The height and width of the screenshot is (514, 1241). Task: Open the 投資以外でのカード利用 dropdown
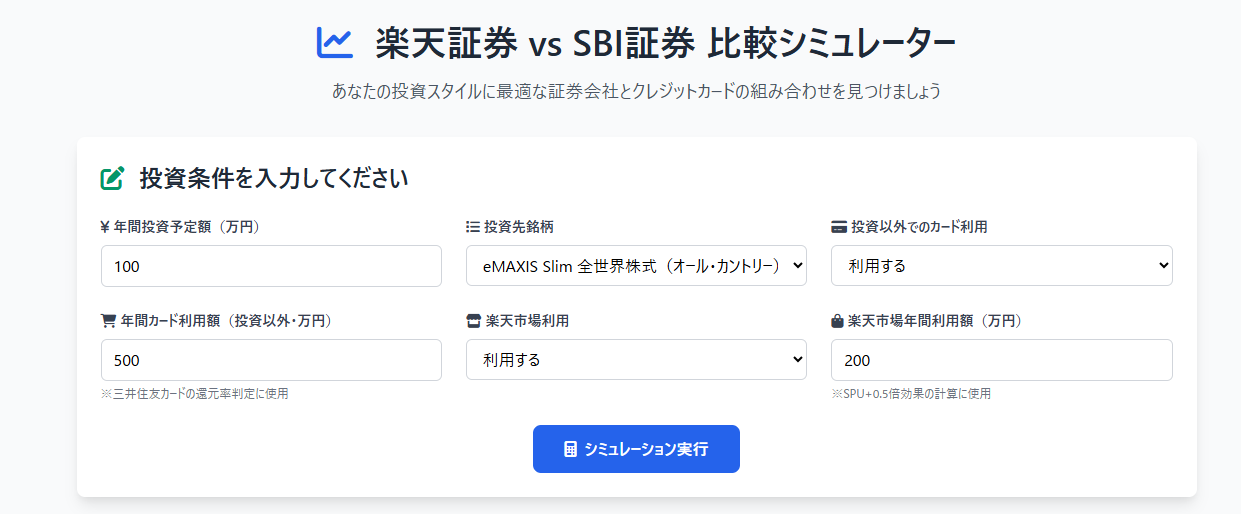pos(1002,266)
